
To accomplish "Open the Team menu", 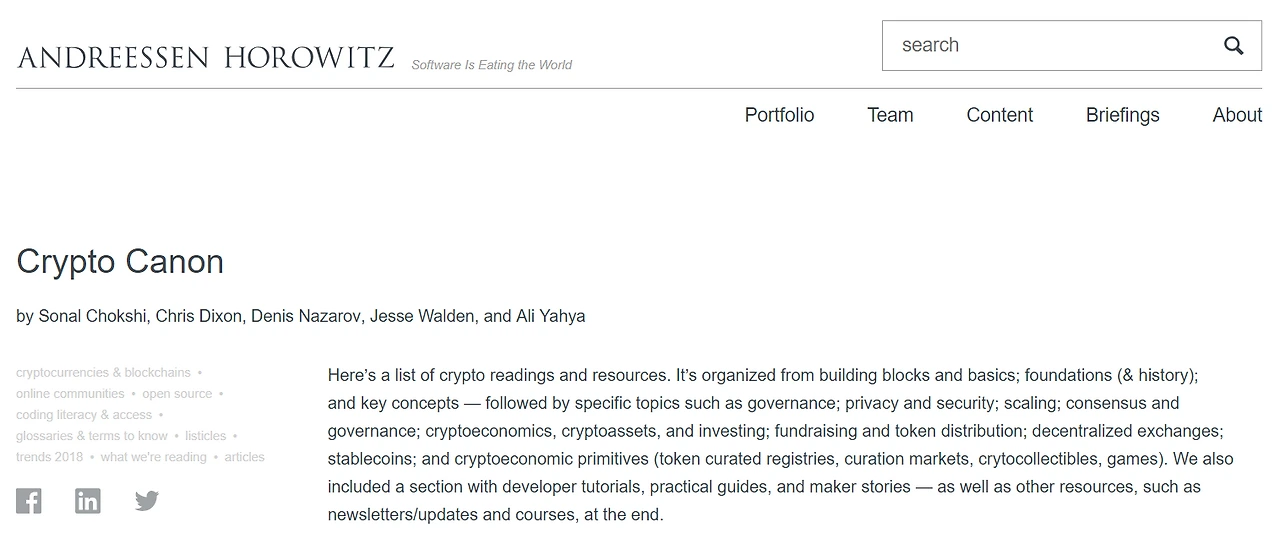I will (890, 115).
